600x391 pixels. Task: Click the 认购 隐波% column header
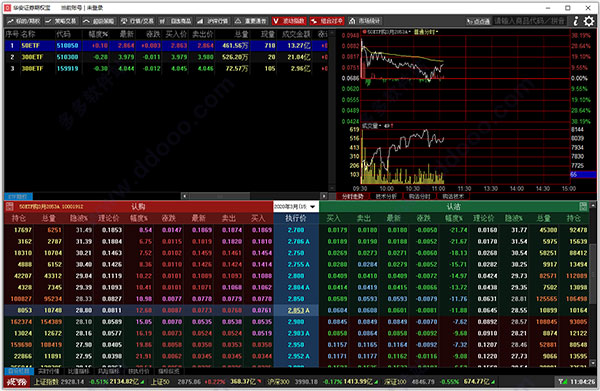coord(78,218)
